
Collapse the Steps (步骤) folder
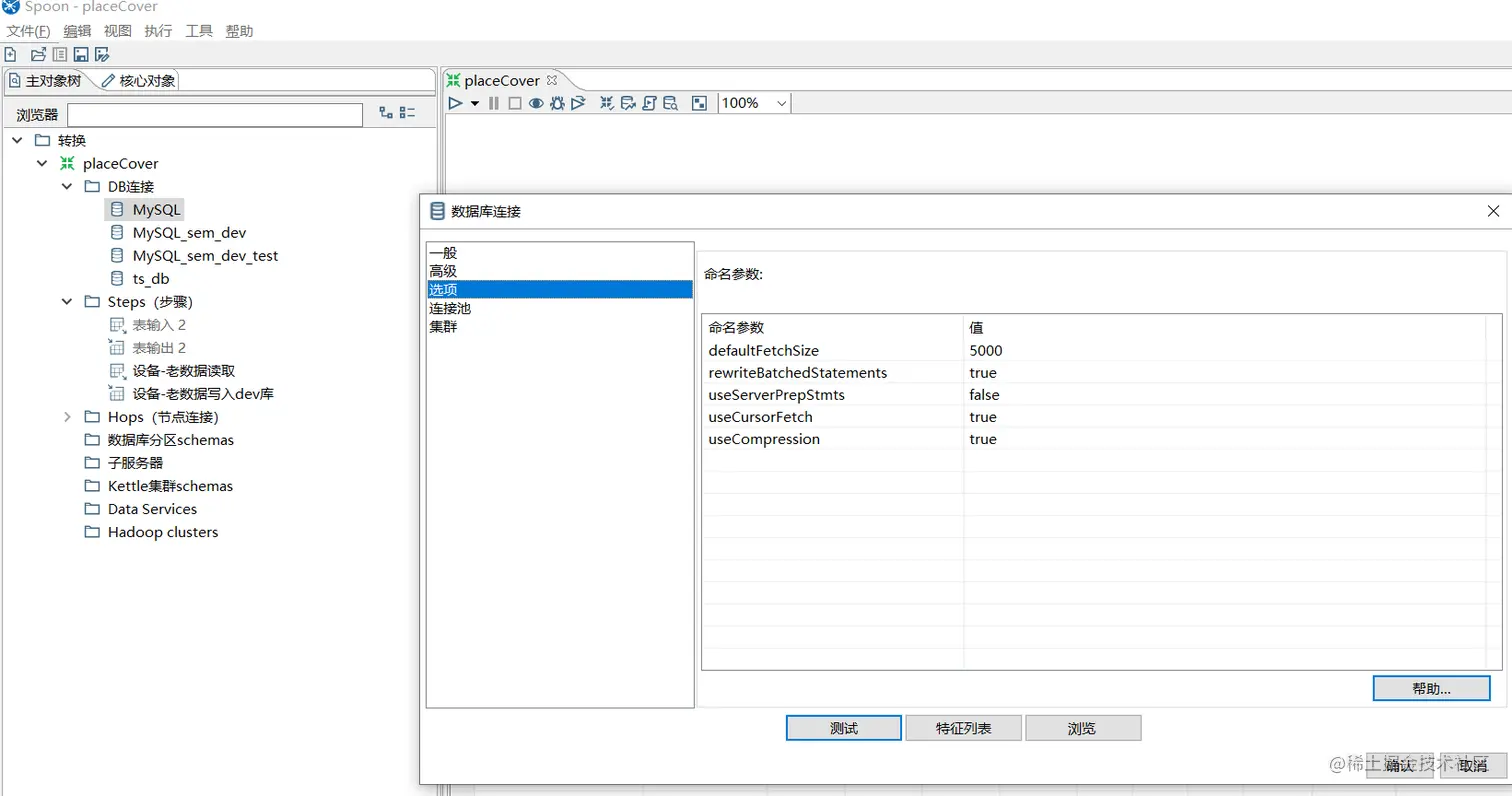tap(67, 301)
